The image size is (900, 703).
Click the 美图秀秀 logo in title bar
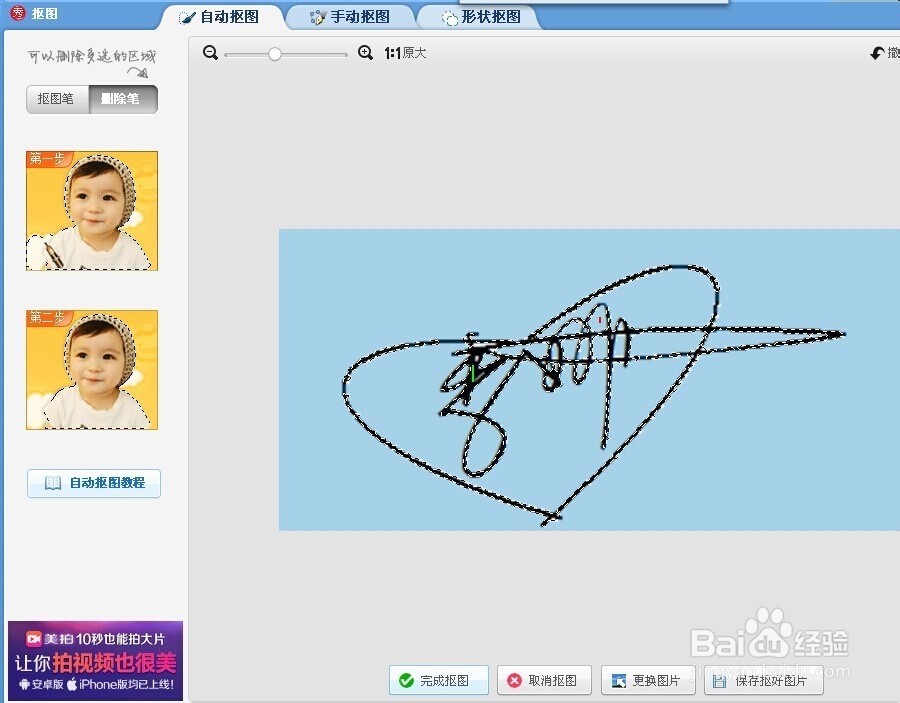click(x=18, y=13)
